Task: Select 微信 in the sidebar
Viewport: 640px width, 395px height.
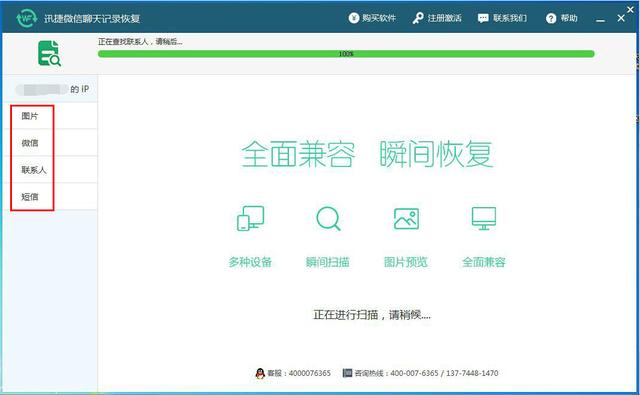Action: coord(51,143)
